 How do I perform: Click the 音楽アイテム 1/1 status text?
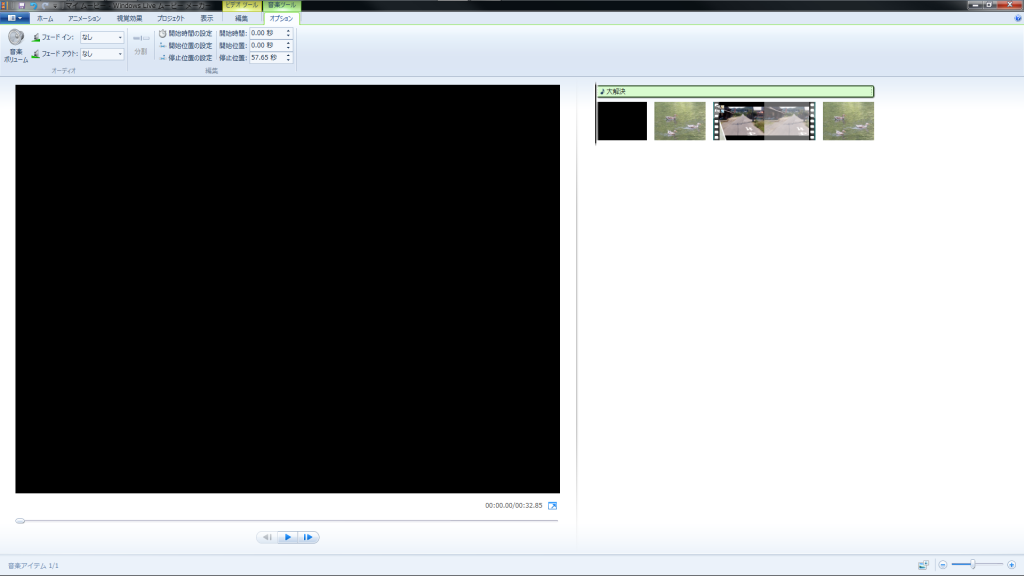(33, 566)
